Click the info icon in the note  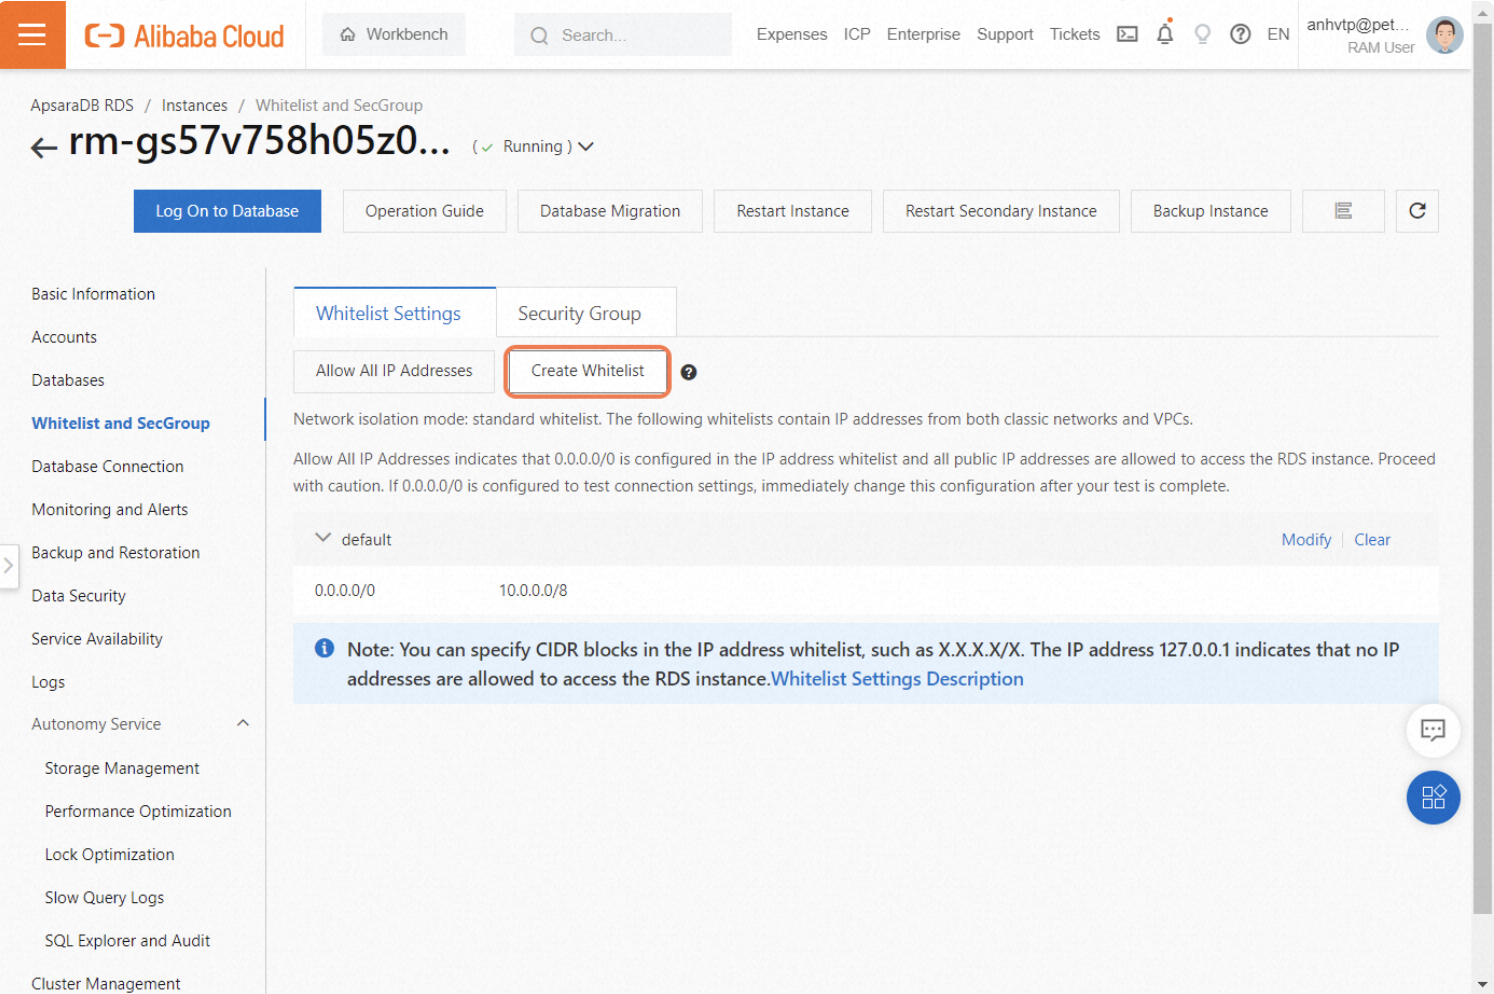click(324, 648)
